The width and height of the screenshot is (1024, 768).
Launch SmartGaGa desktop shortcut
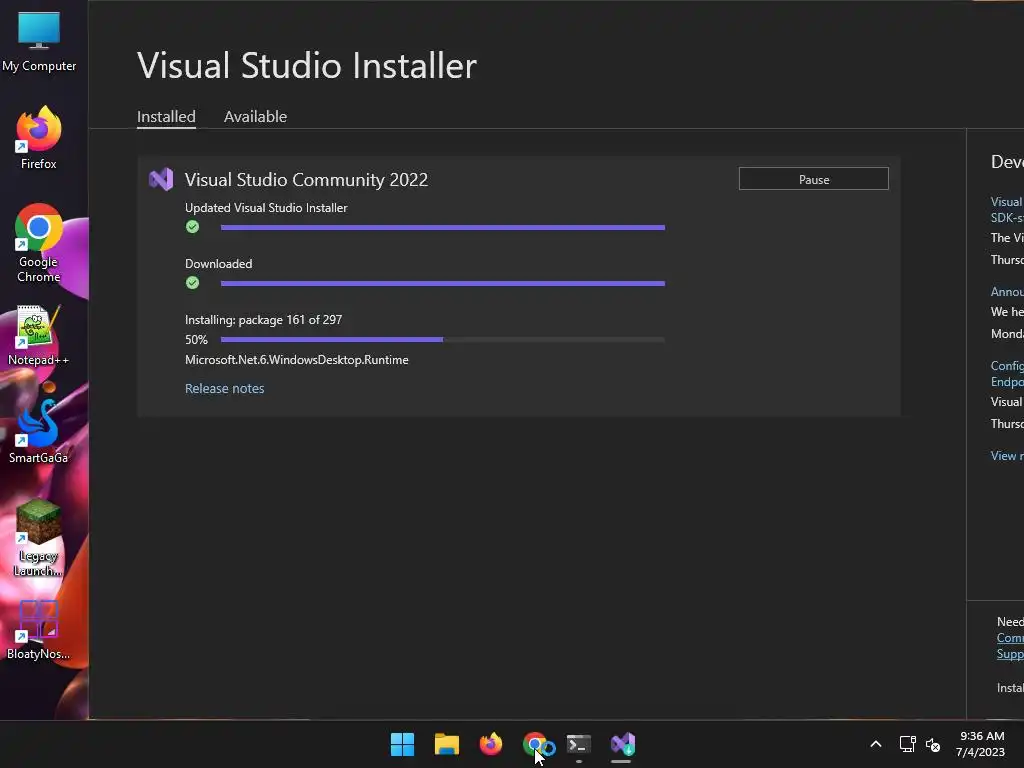tap(38, 432)
